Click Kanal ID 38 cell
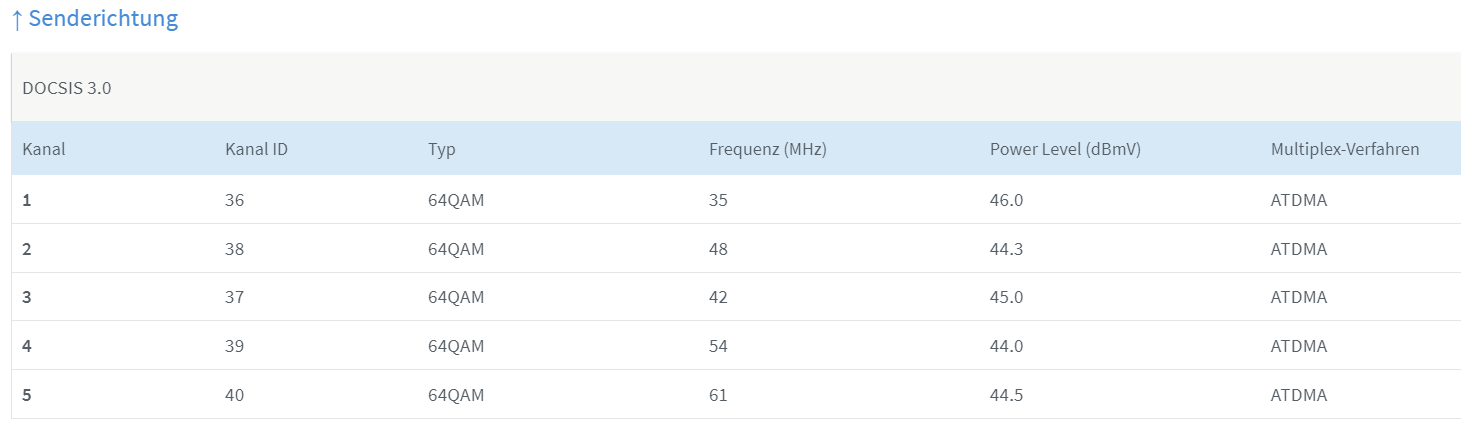The width and height of the screenshot is (1461, 430). (x=235, y=249)
